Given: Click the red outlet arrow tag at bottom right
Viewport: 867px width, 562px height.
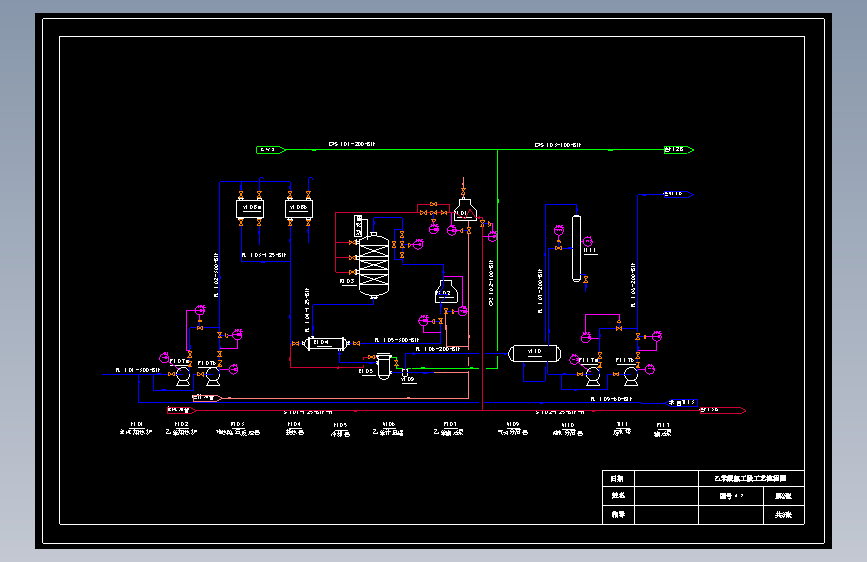Looking at the screenshot, I should click(x=722, y=410).
